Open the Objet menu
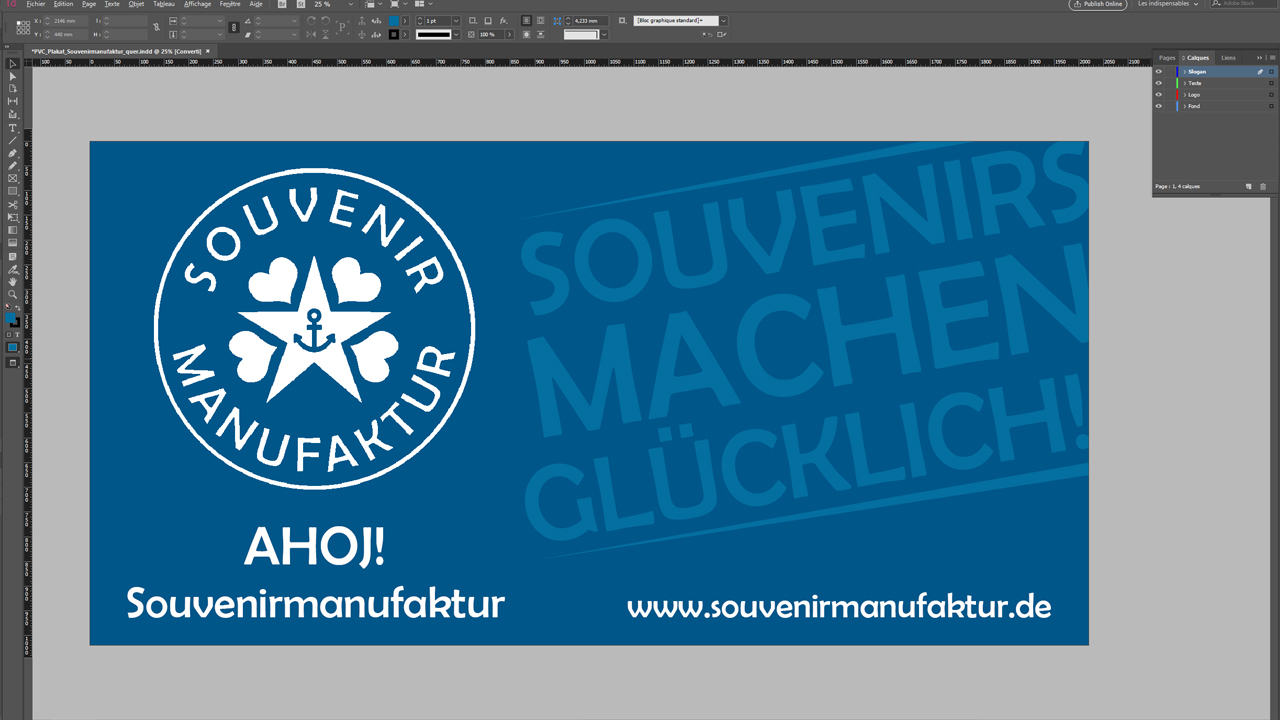This screenshot has width=1280, height=720. click(x=136, y=4)
